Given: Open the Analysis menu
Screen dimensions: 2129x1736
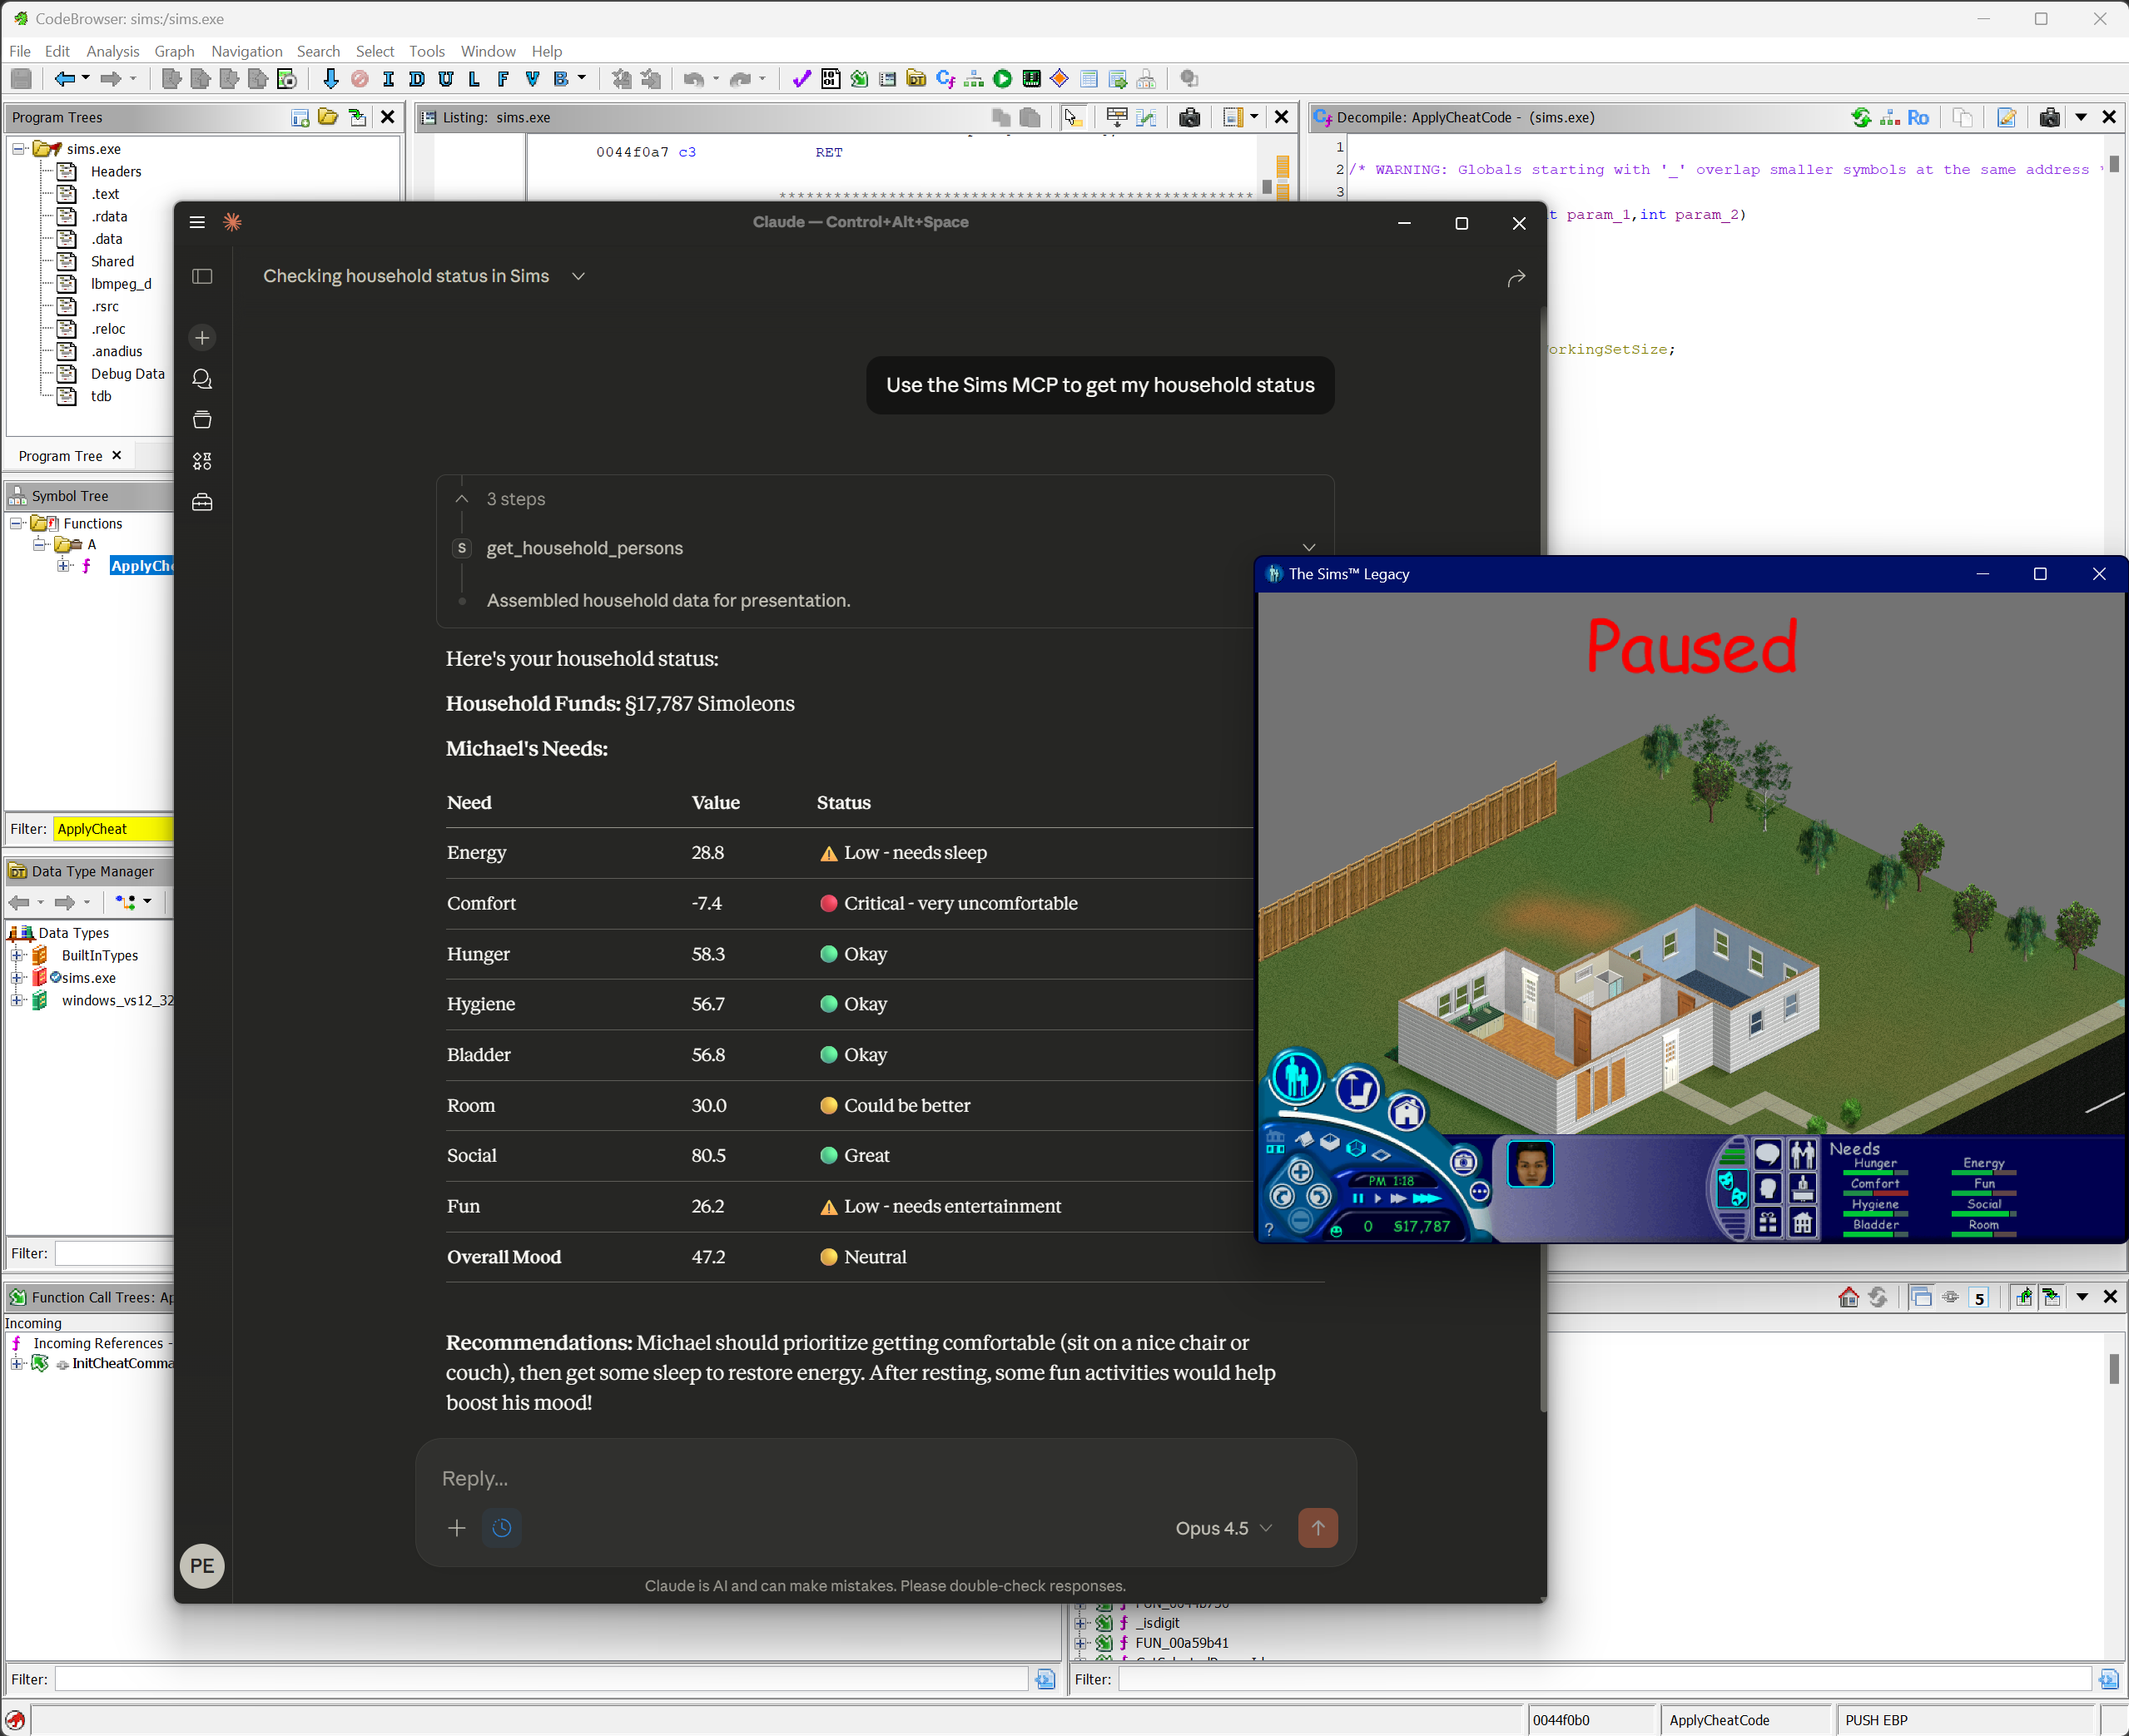Looking at the screenshot, I should (x=112, y=51).
